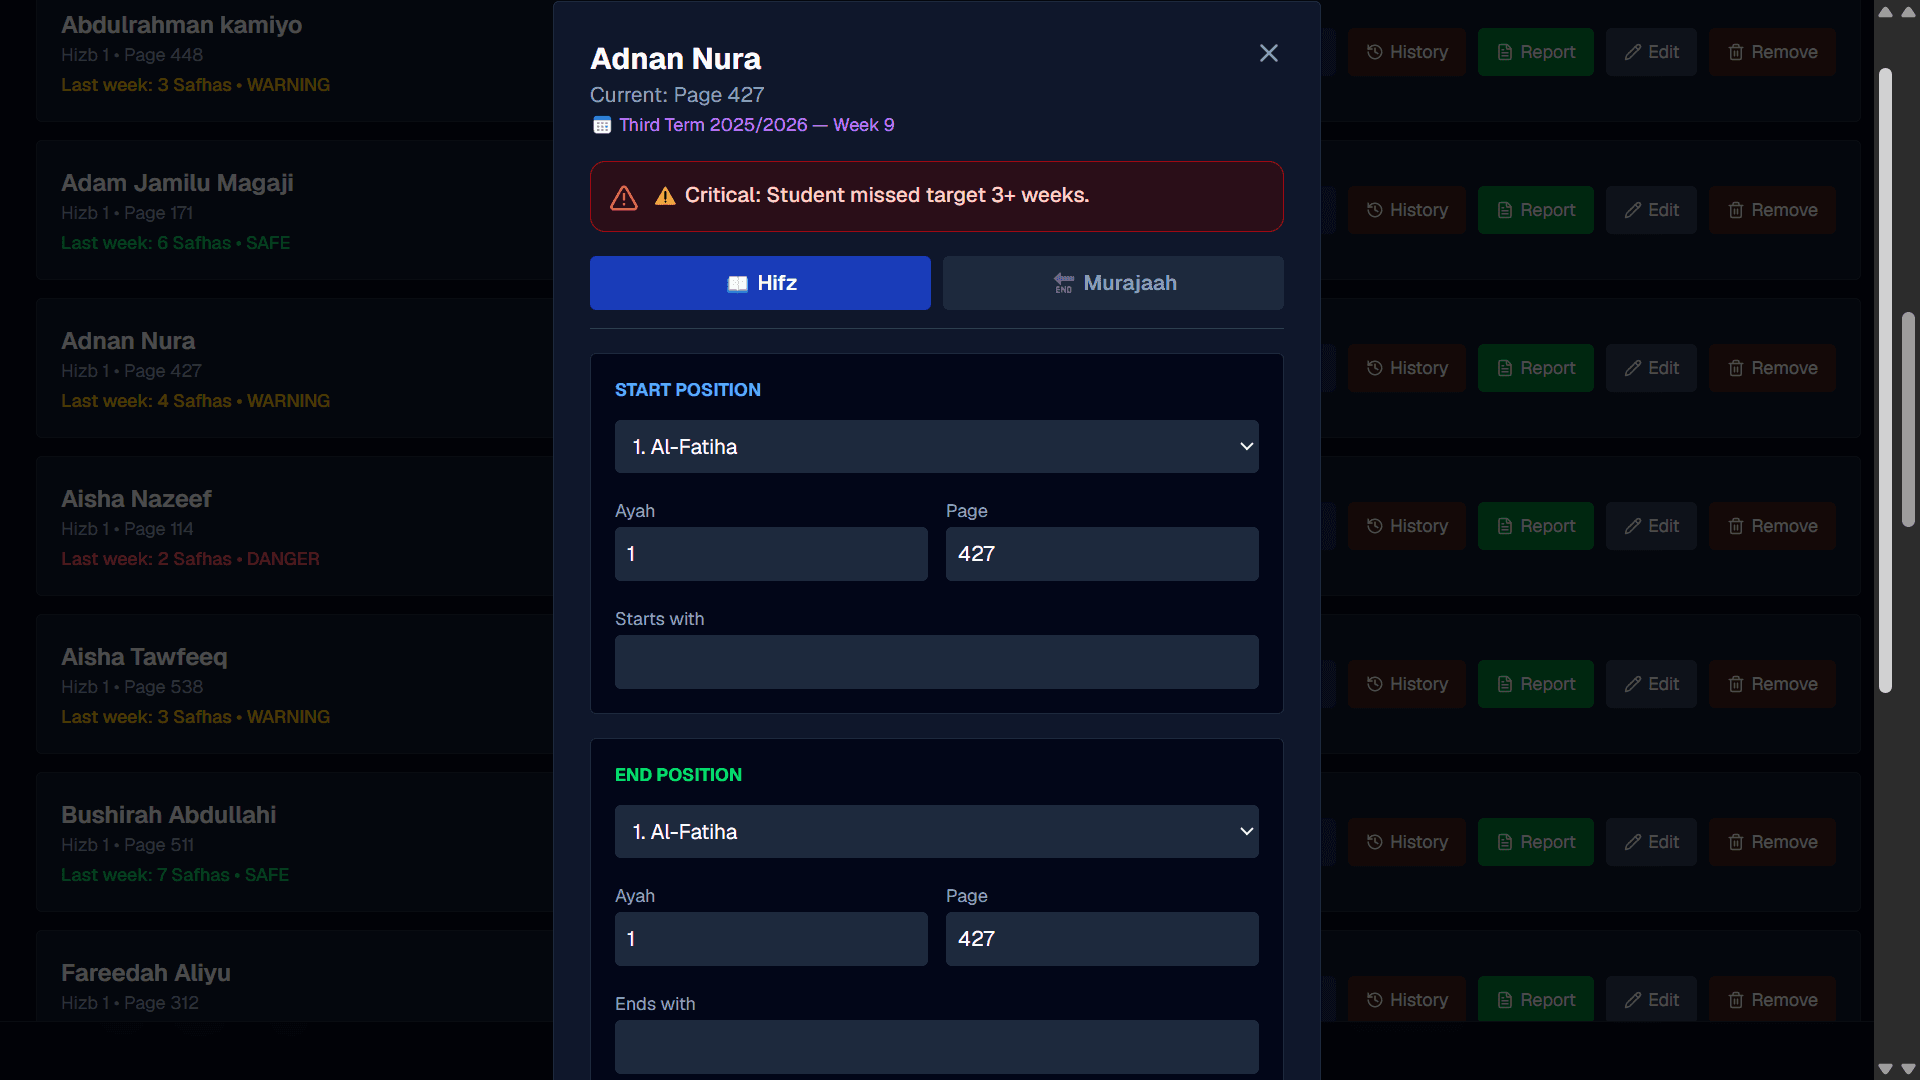The height and width of the screenshot is (1080, 1920).
Task: Click the calendar icon beside Third Term
Action: (602, 125)
